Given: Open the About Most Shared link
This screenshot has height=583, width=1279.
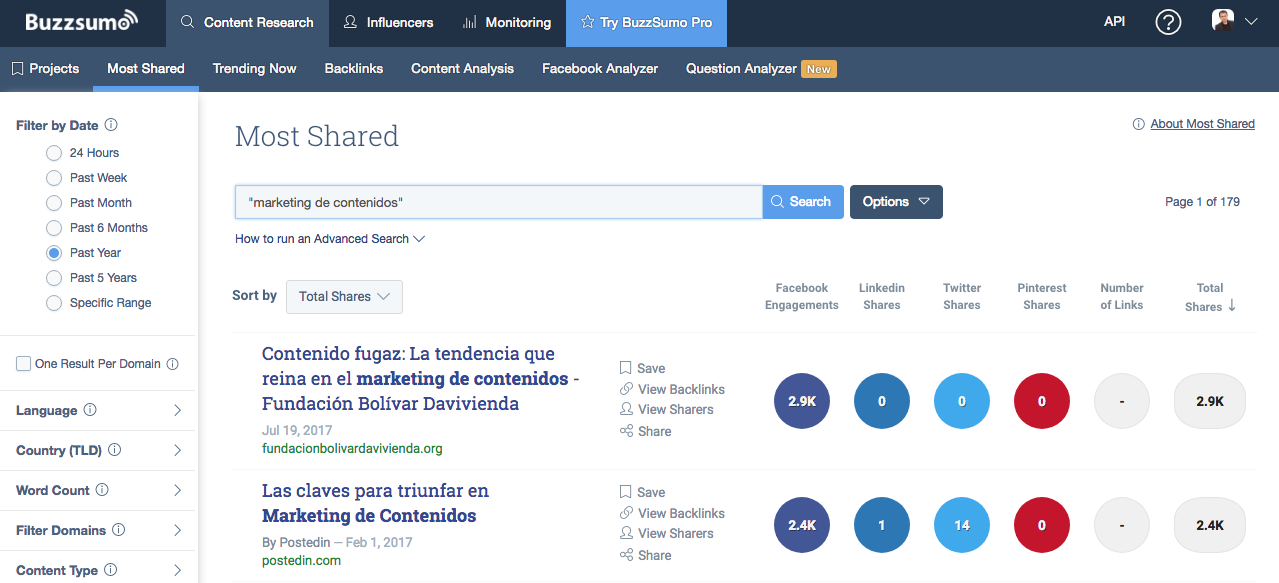Looking at the screenshot, I should 1202,124.
